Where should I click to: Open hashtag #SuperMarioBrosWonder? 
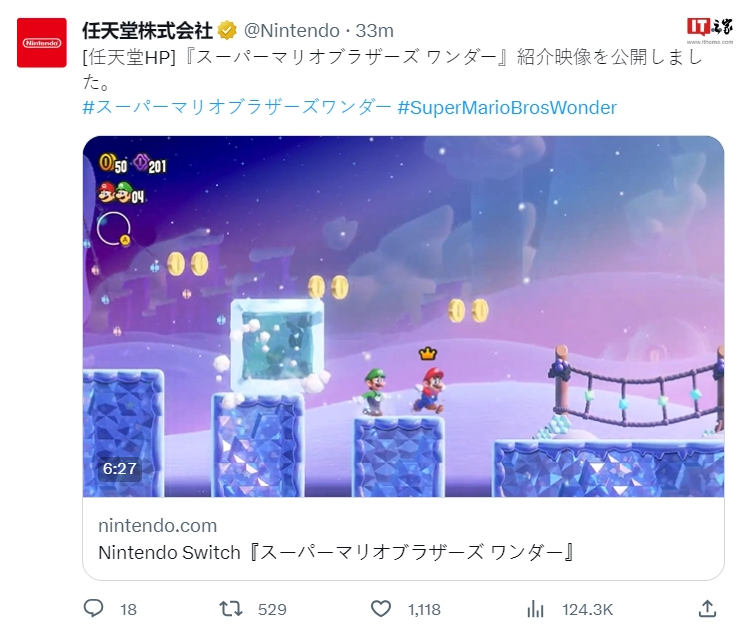click(x=507, y=107)
